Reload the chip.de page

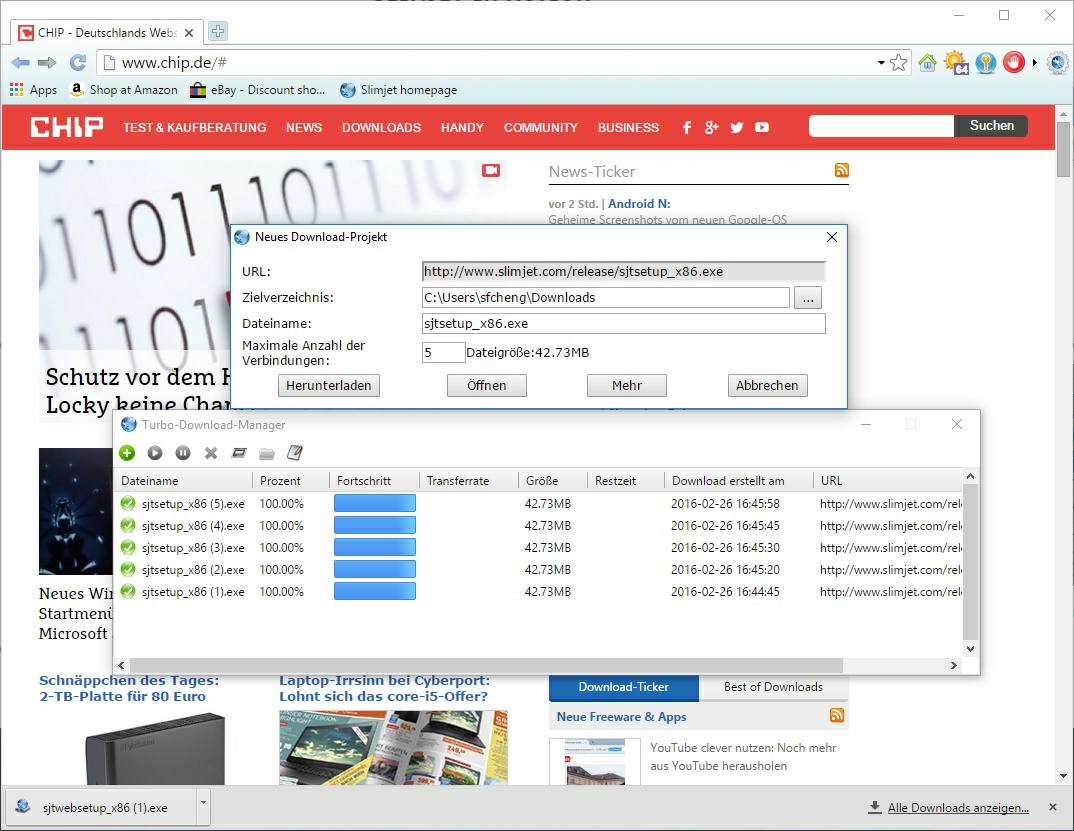point(77,63)
